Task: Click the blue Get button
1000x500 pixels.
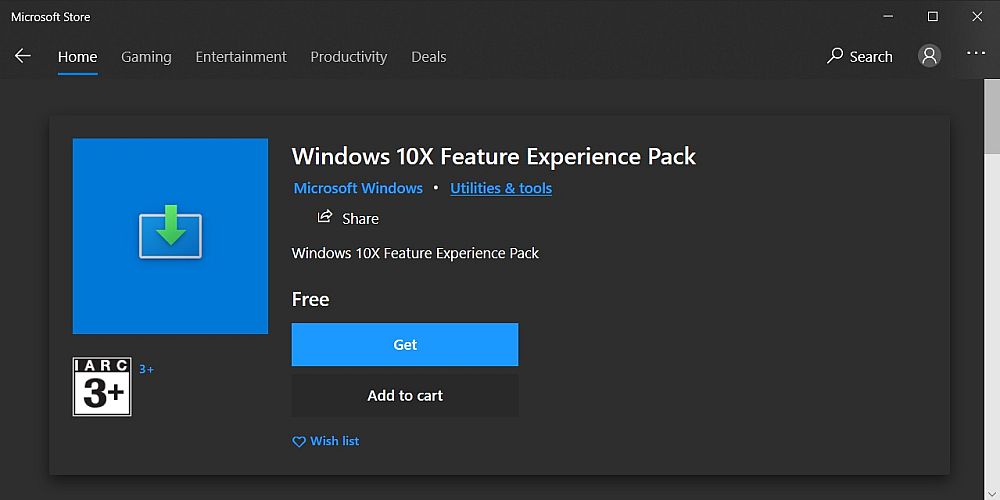Action: tap(405, 344)
